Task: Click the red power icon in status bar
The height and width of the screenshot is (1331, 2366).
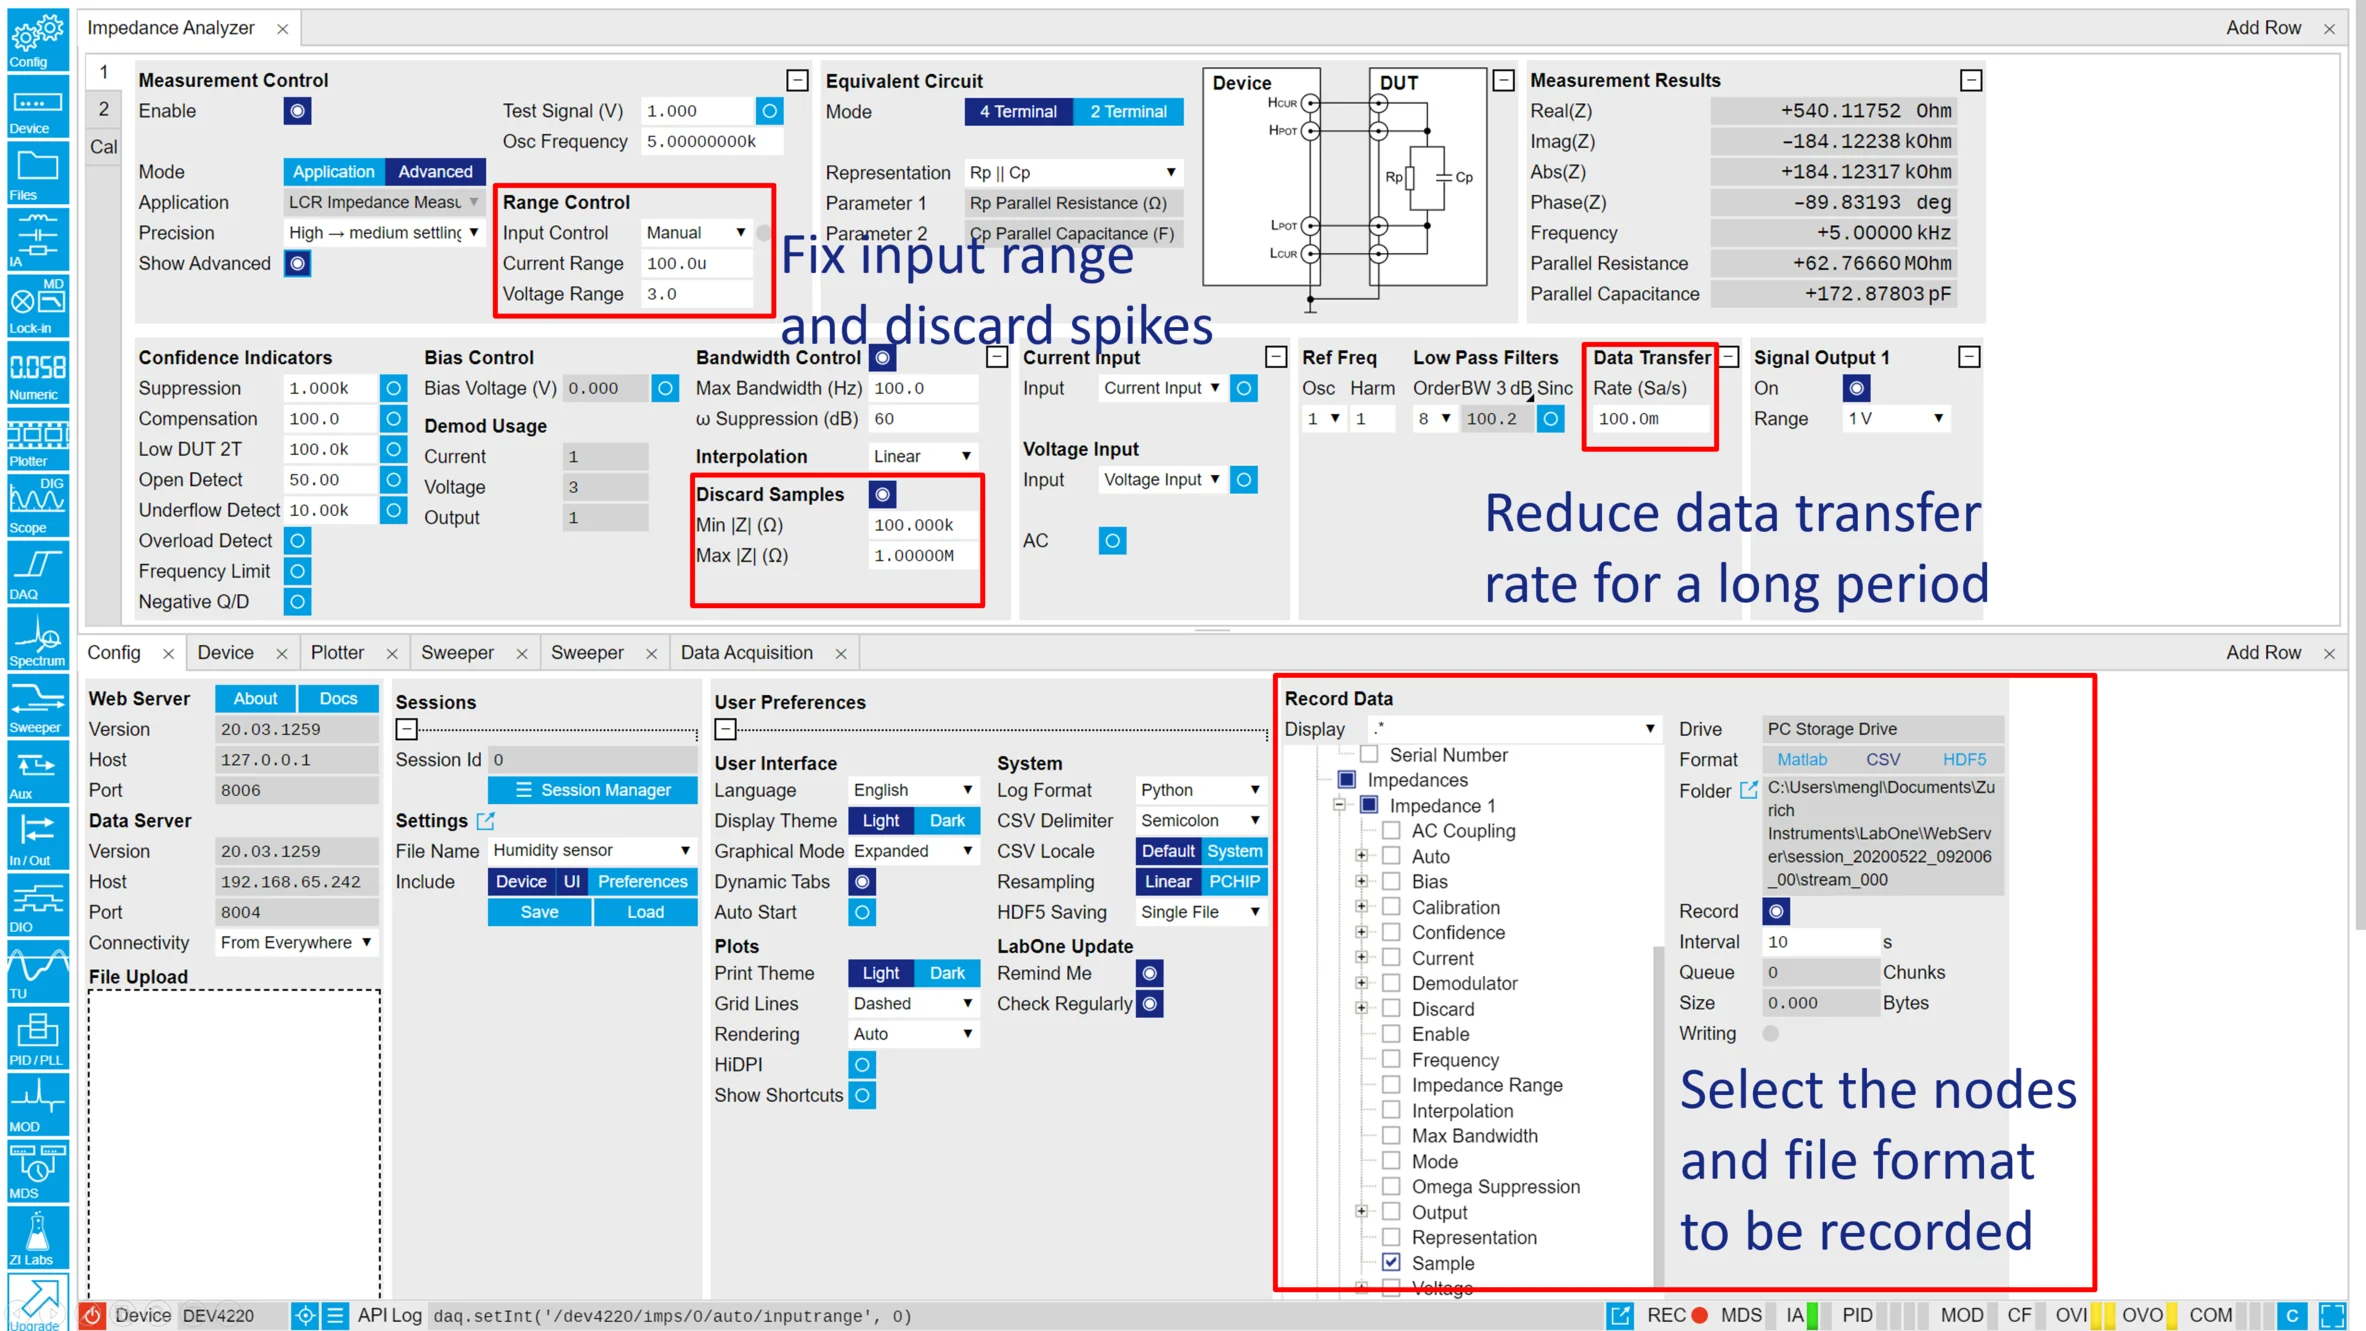Action: point(92,1315)
